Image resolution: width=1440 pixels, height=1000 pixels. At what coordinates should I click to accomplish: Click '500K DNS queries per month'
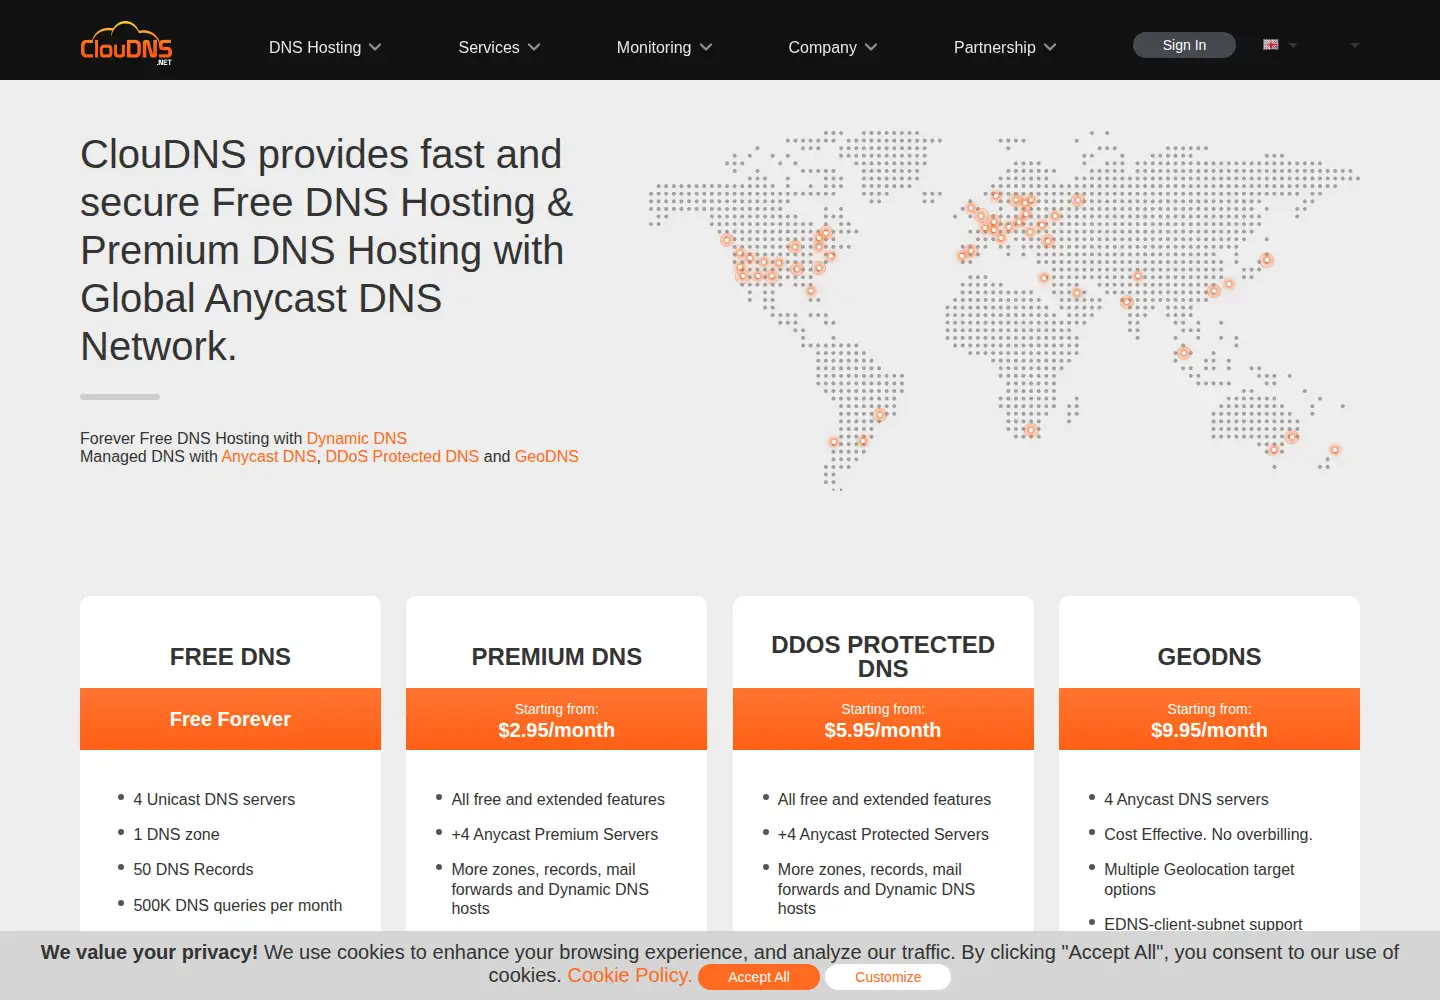click(x=238, y=905)
